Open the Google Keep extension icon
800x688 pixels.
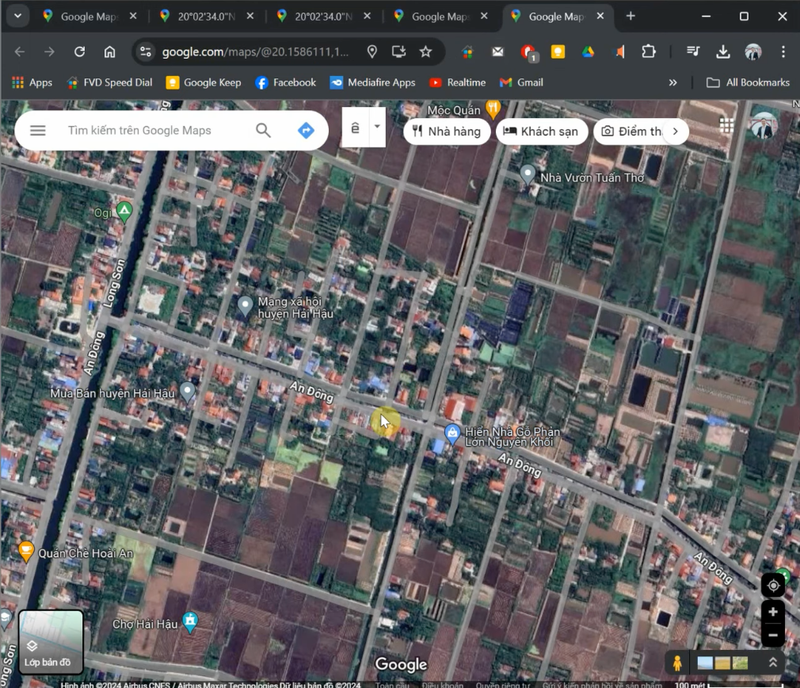tap(558, 52)
